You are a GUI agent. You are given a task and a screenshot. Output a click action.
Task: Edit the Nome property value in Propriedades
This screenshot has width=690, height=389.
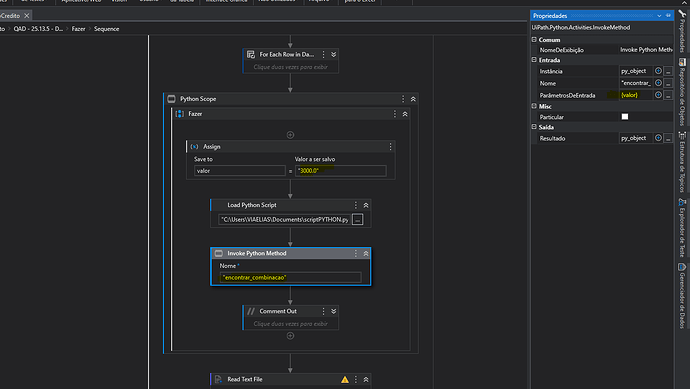[x=636, y=83]
